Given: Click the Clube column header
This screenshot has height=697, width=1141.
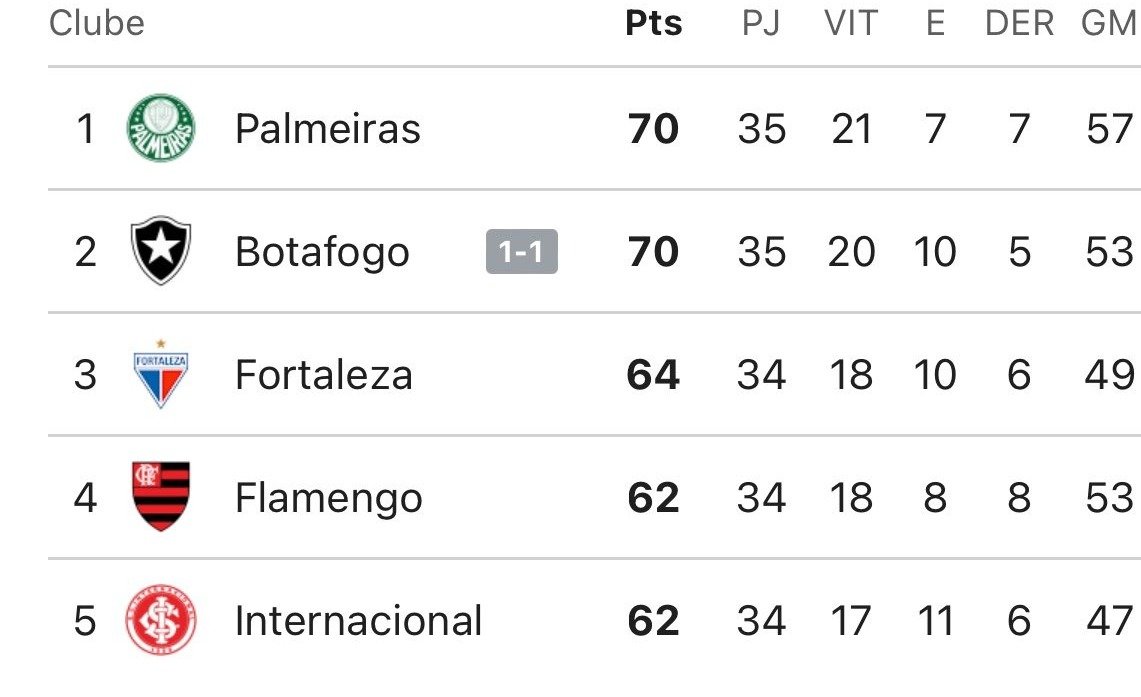Looking at the screenshot, I should point(96,23).
